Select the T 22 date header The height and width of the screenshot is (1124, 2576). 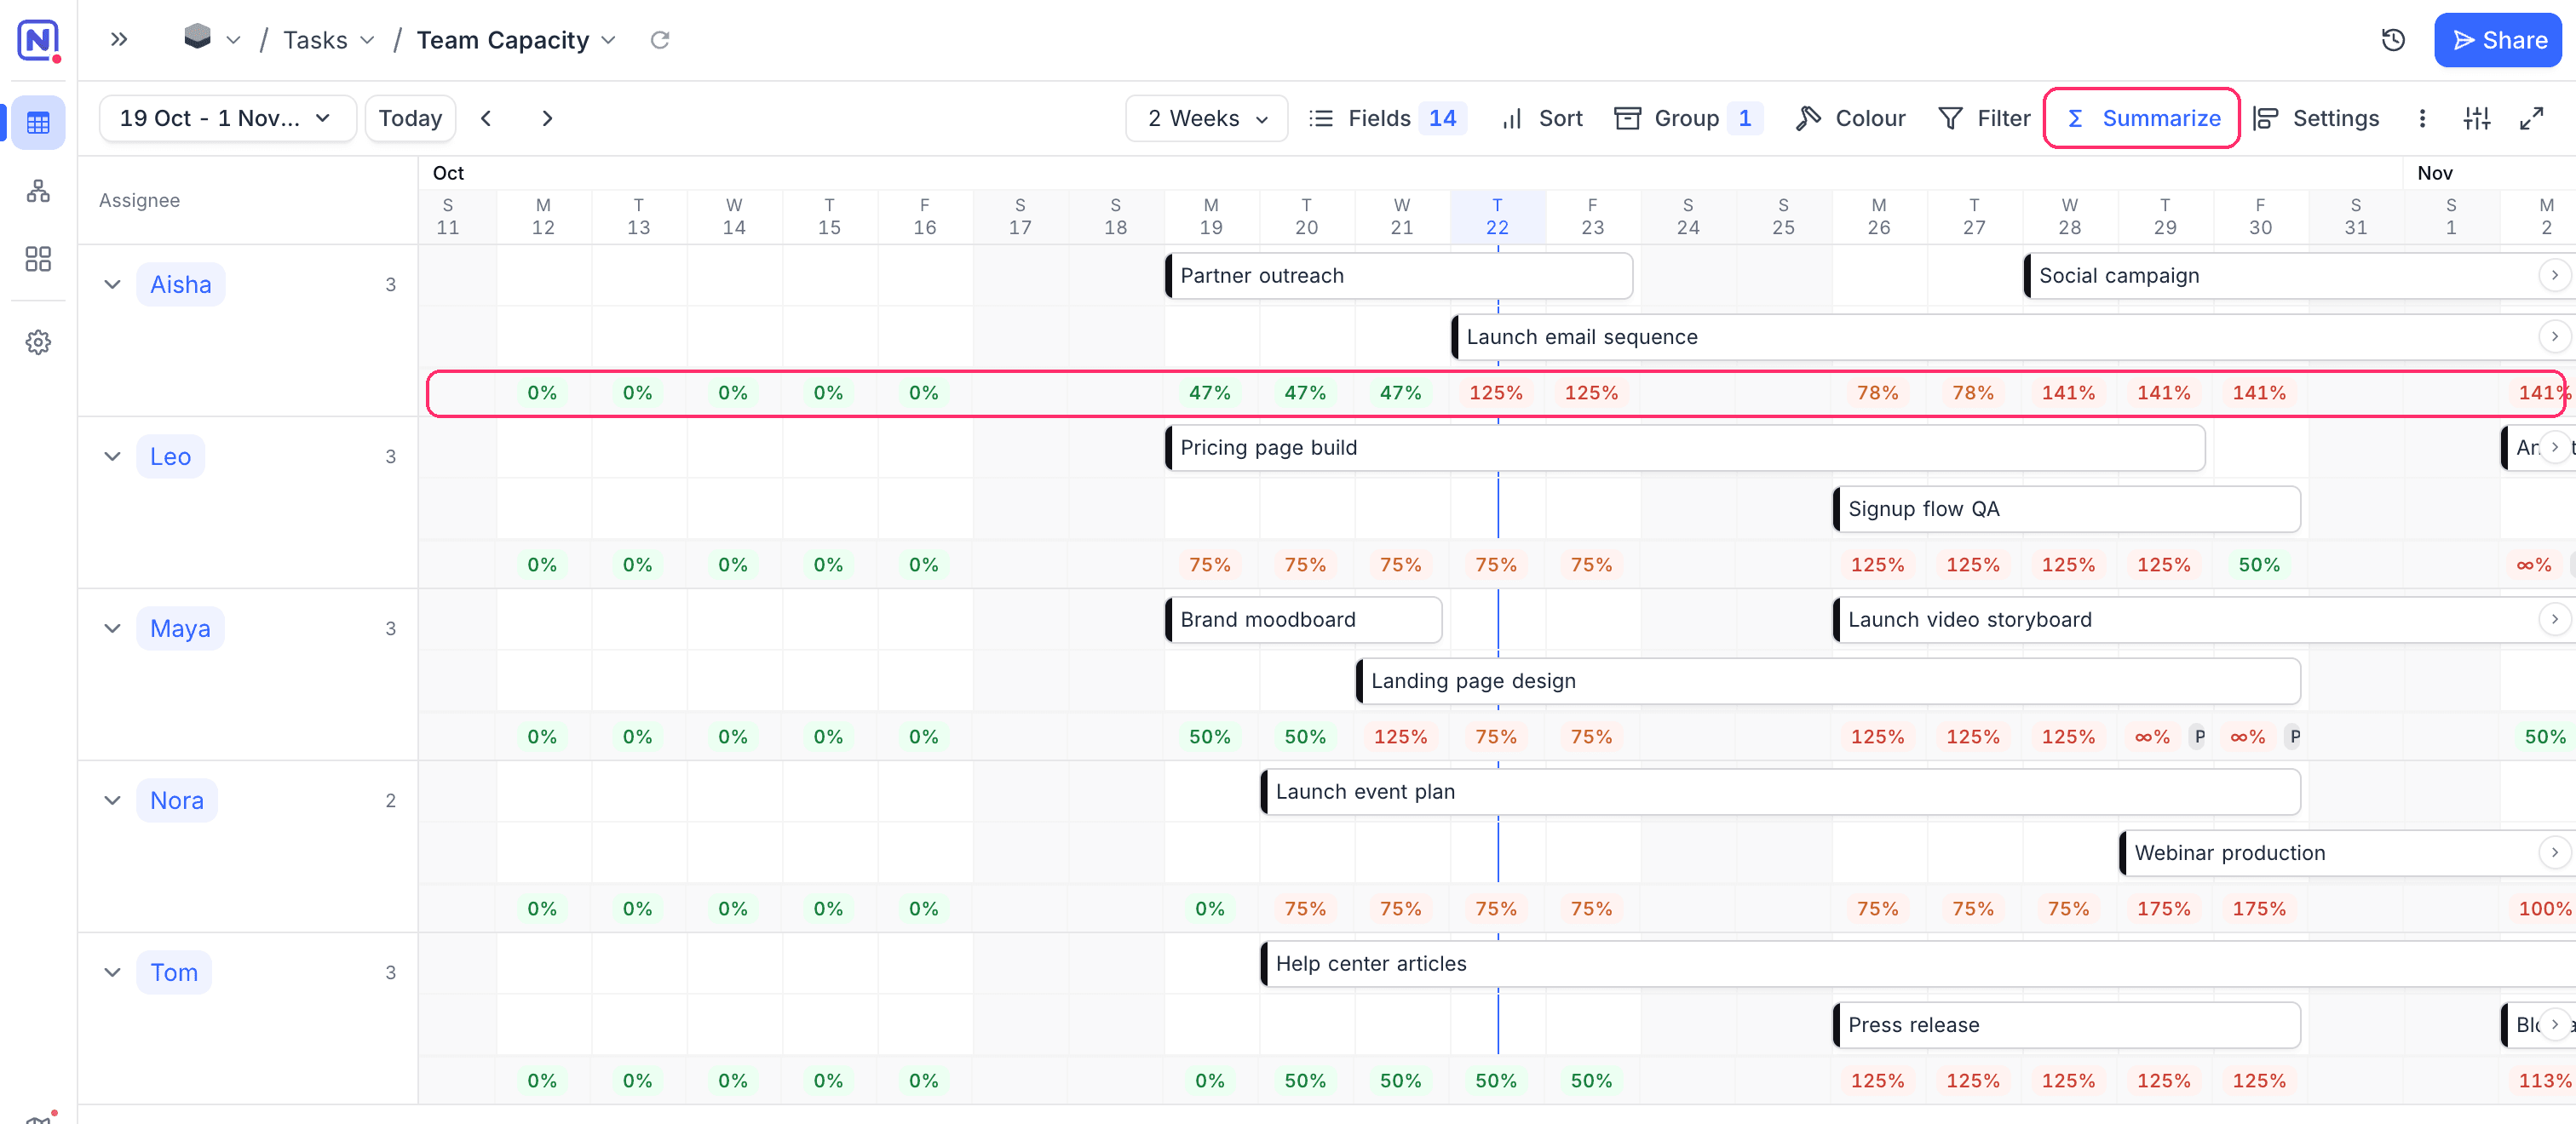pyautogui.click(x=1497, y=216)
